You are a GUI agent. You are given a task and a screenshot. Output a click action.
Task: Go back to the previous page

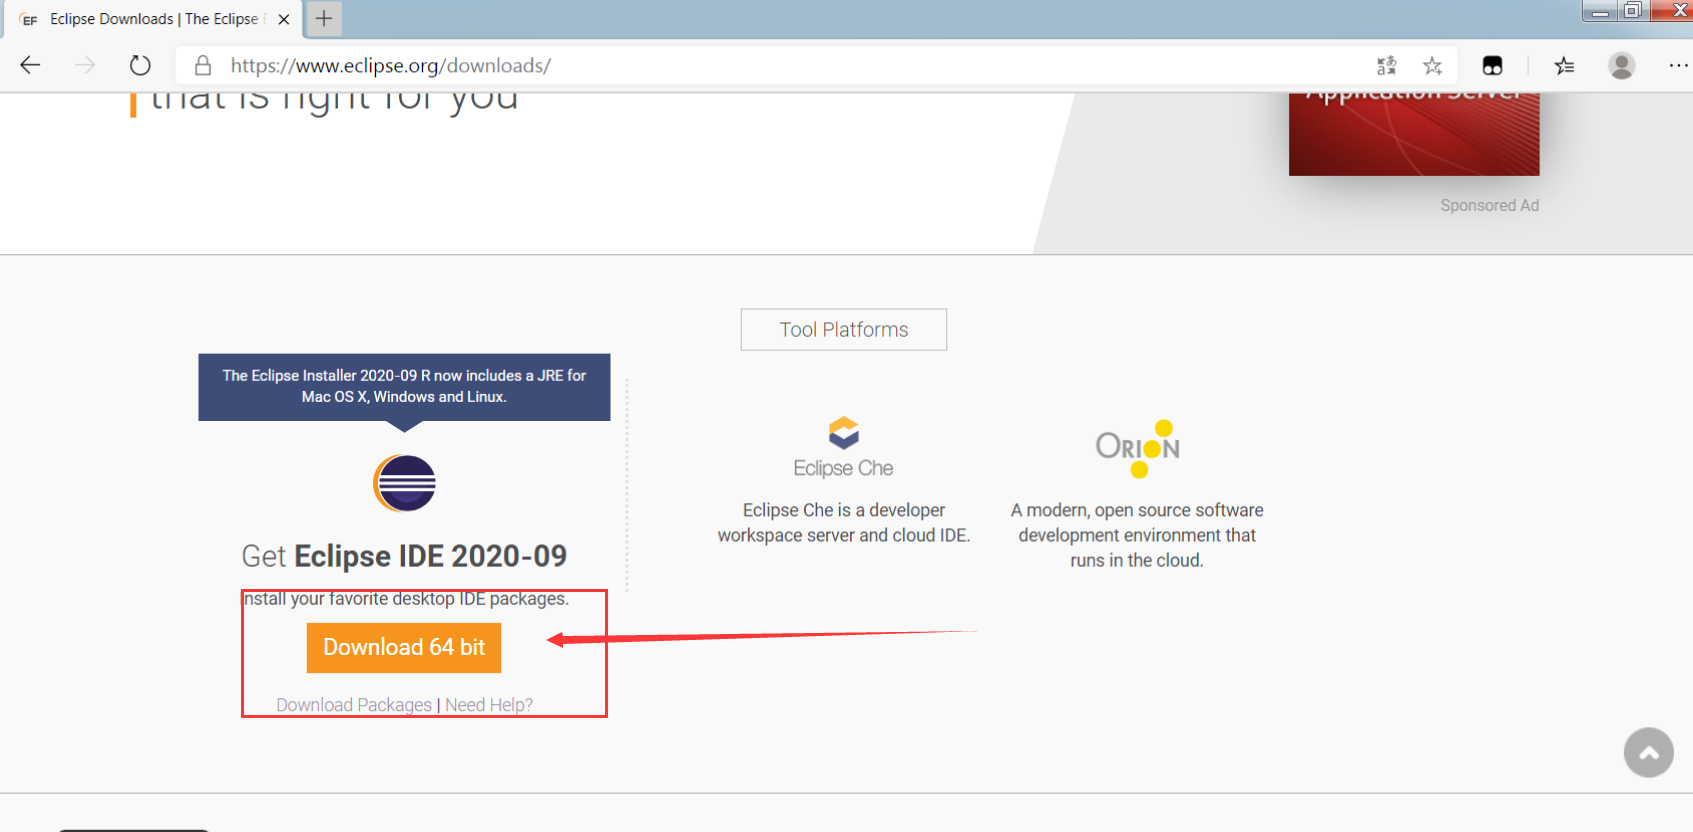click(x=30, y=65)
